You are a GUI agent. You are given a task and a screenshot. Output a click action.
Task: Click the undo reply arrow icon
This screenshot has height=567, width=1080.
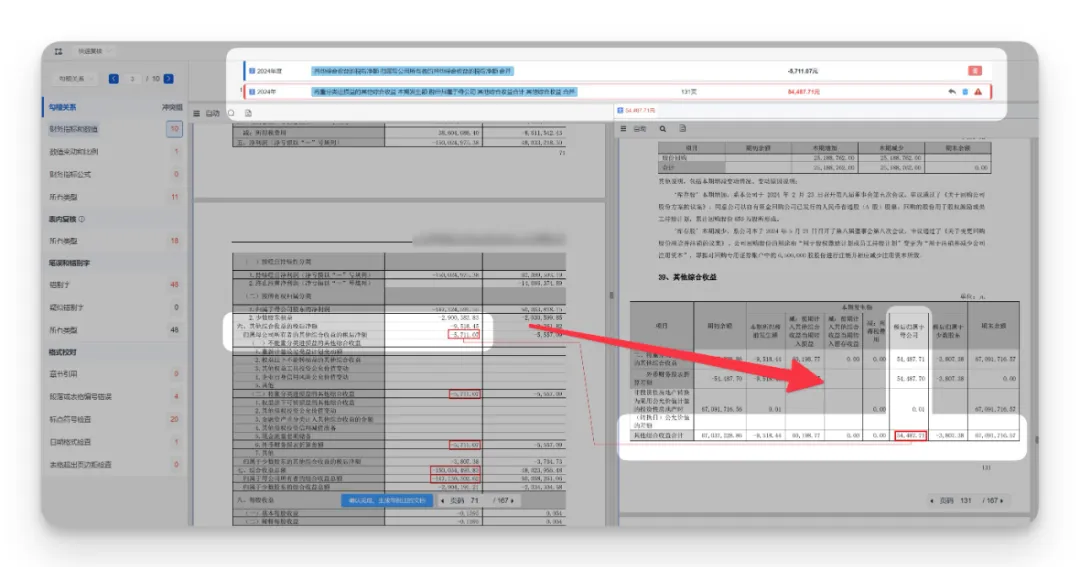pos(952,92)
